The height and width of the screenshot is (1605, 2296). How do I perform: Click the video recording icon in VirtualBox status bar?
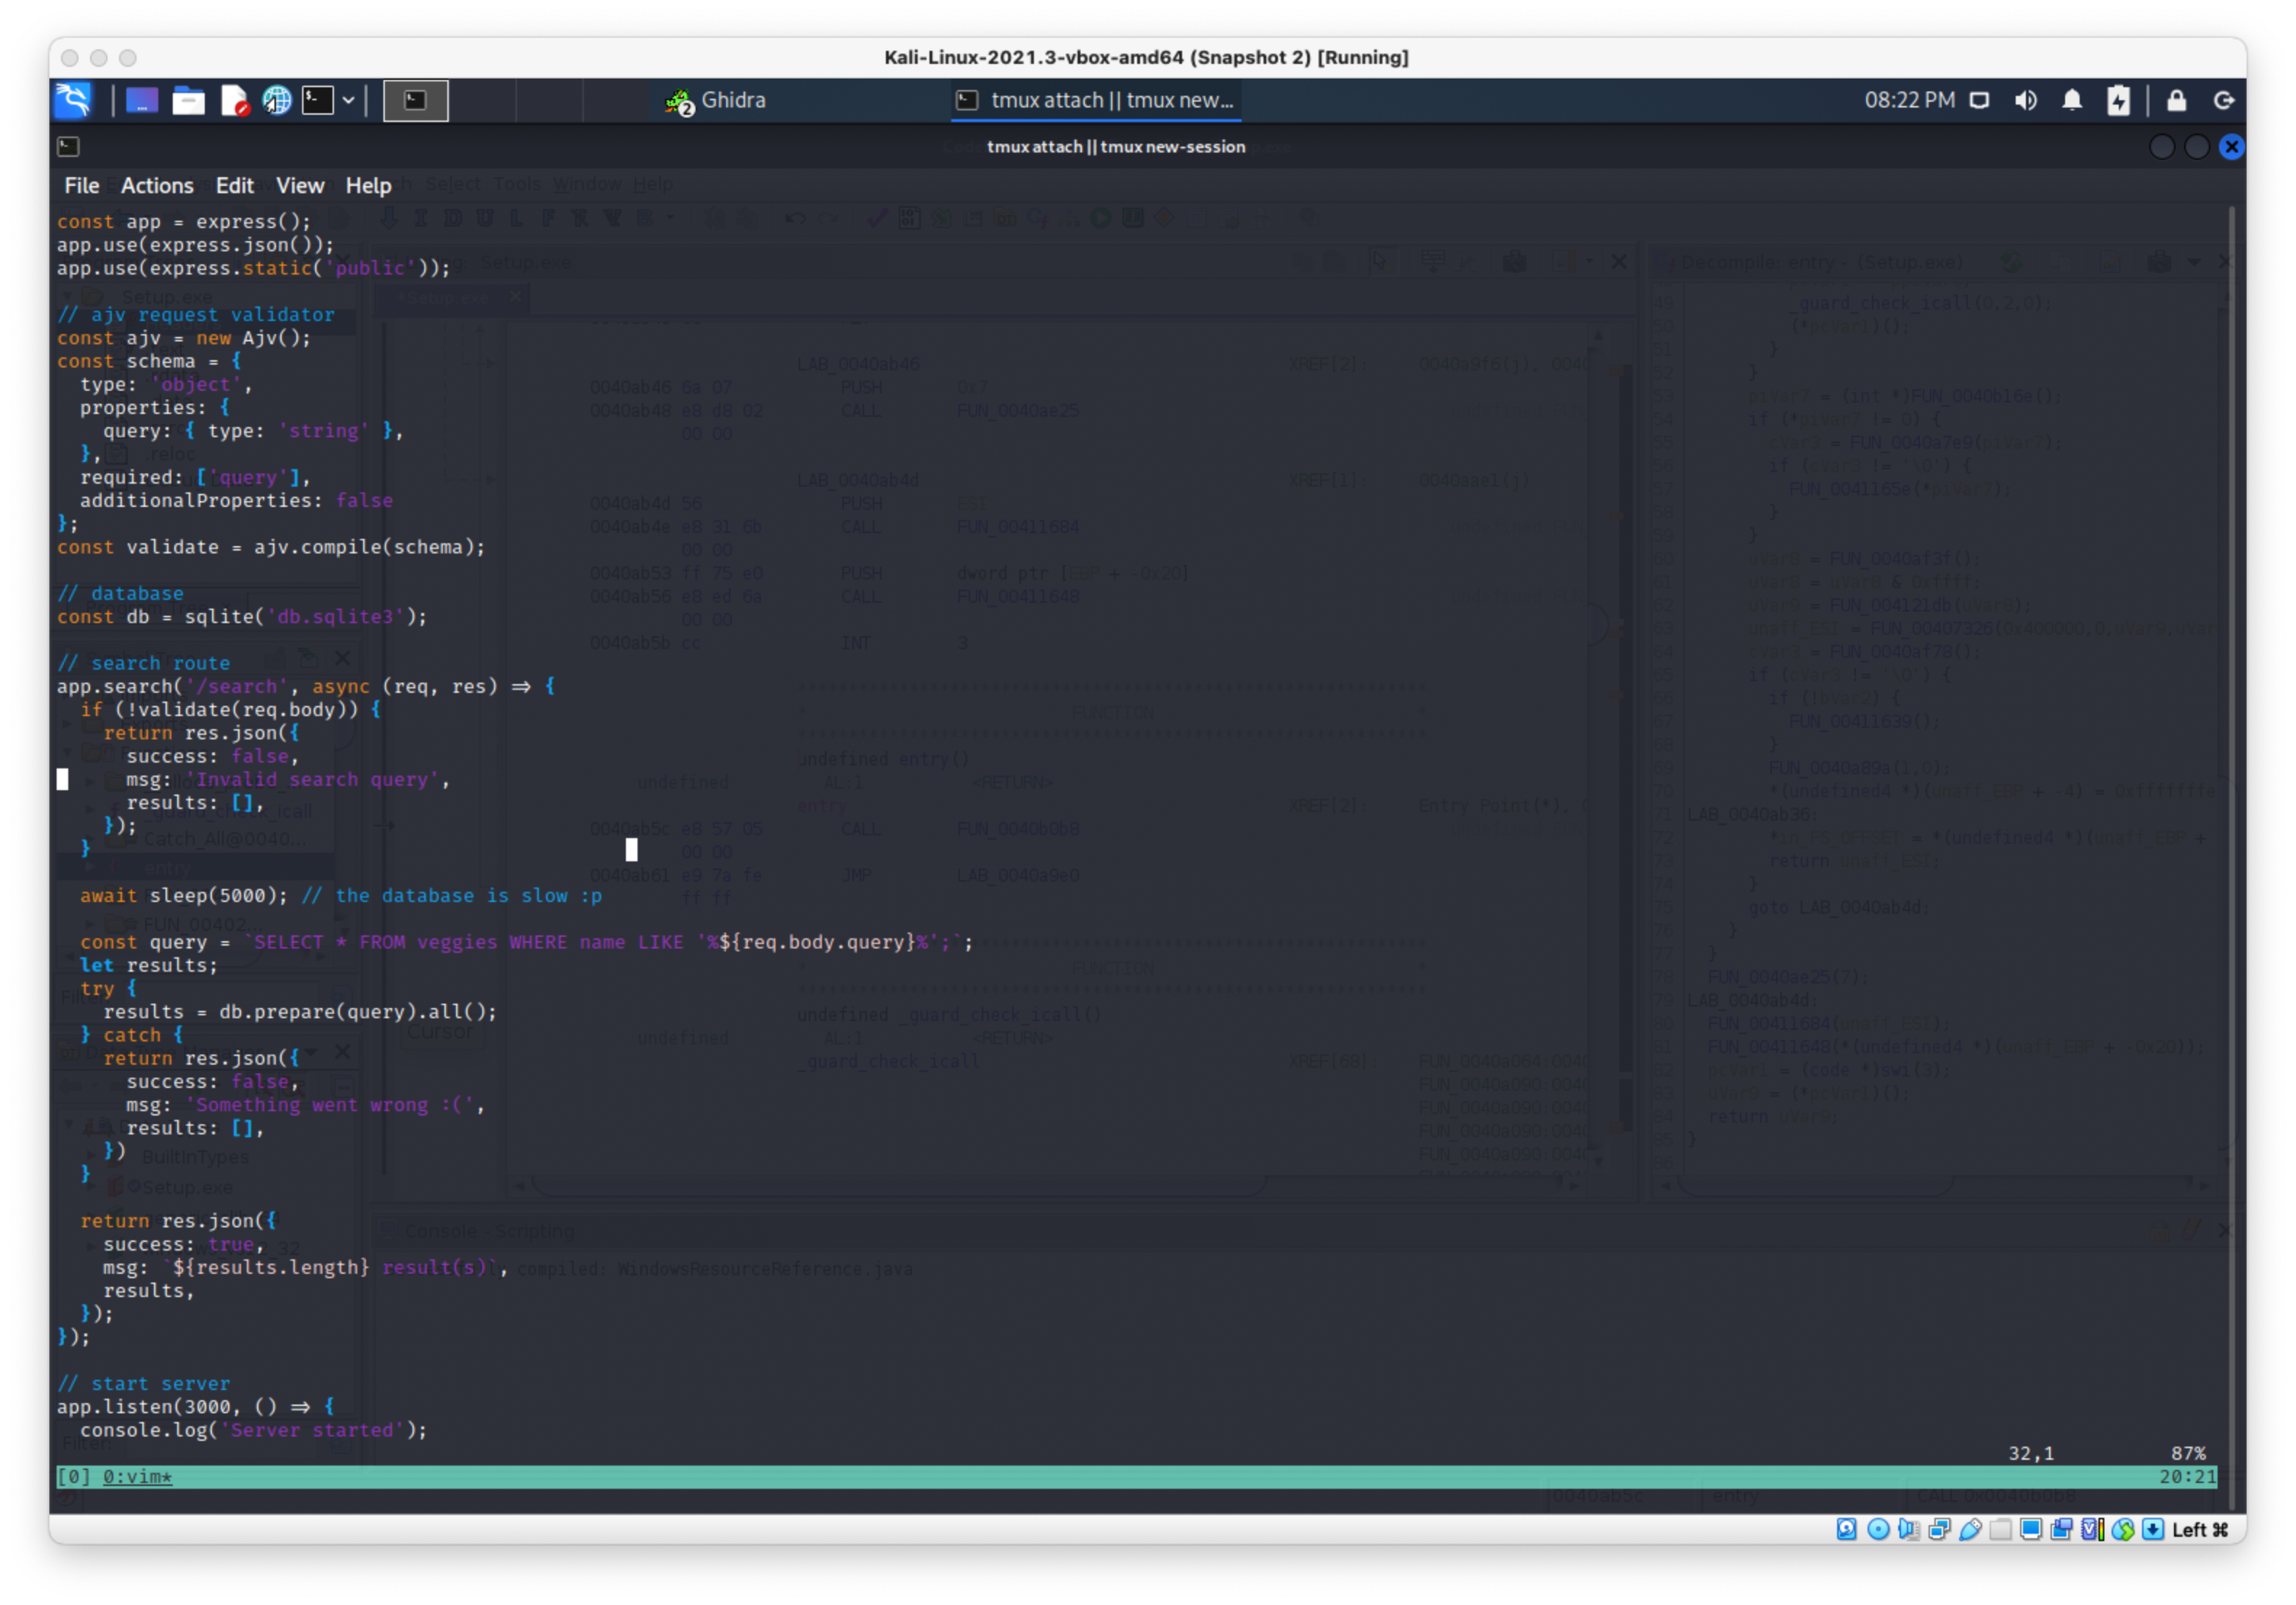pos(2061,1530)
